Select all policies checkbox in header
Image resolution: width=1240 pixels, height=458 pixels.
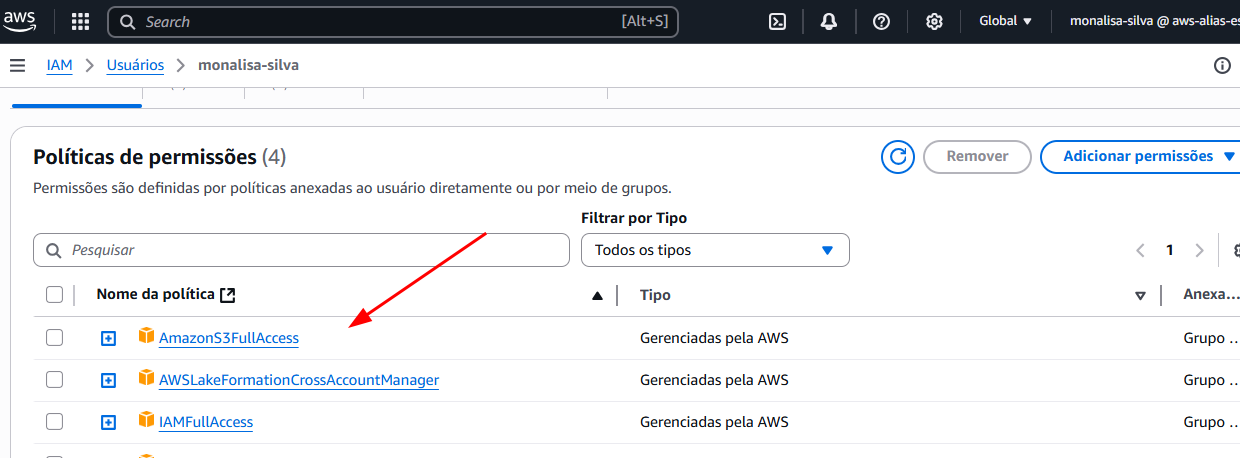[54, 295]
